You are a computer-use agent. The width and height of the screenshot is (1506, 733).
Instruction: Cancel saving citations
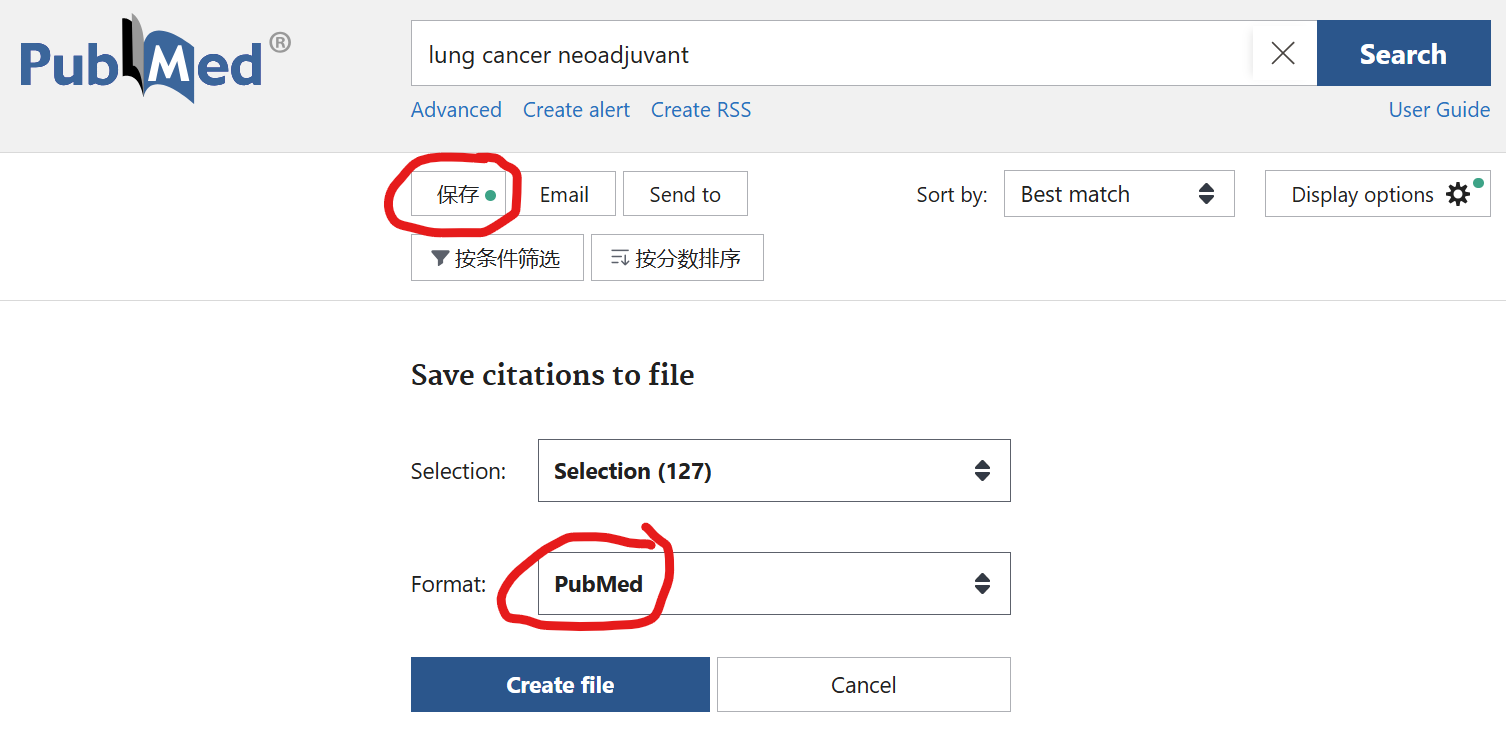[x=863, y=684]
